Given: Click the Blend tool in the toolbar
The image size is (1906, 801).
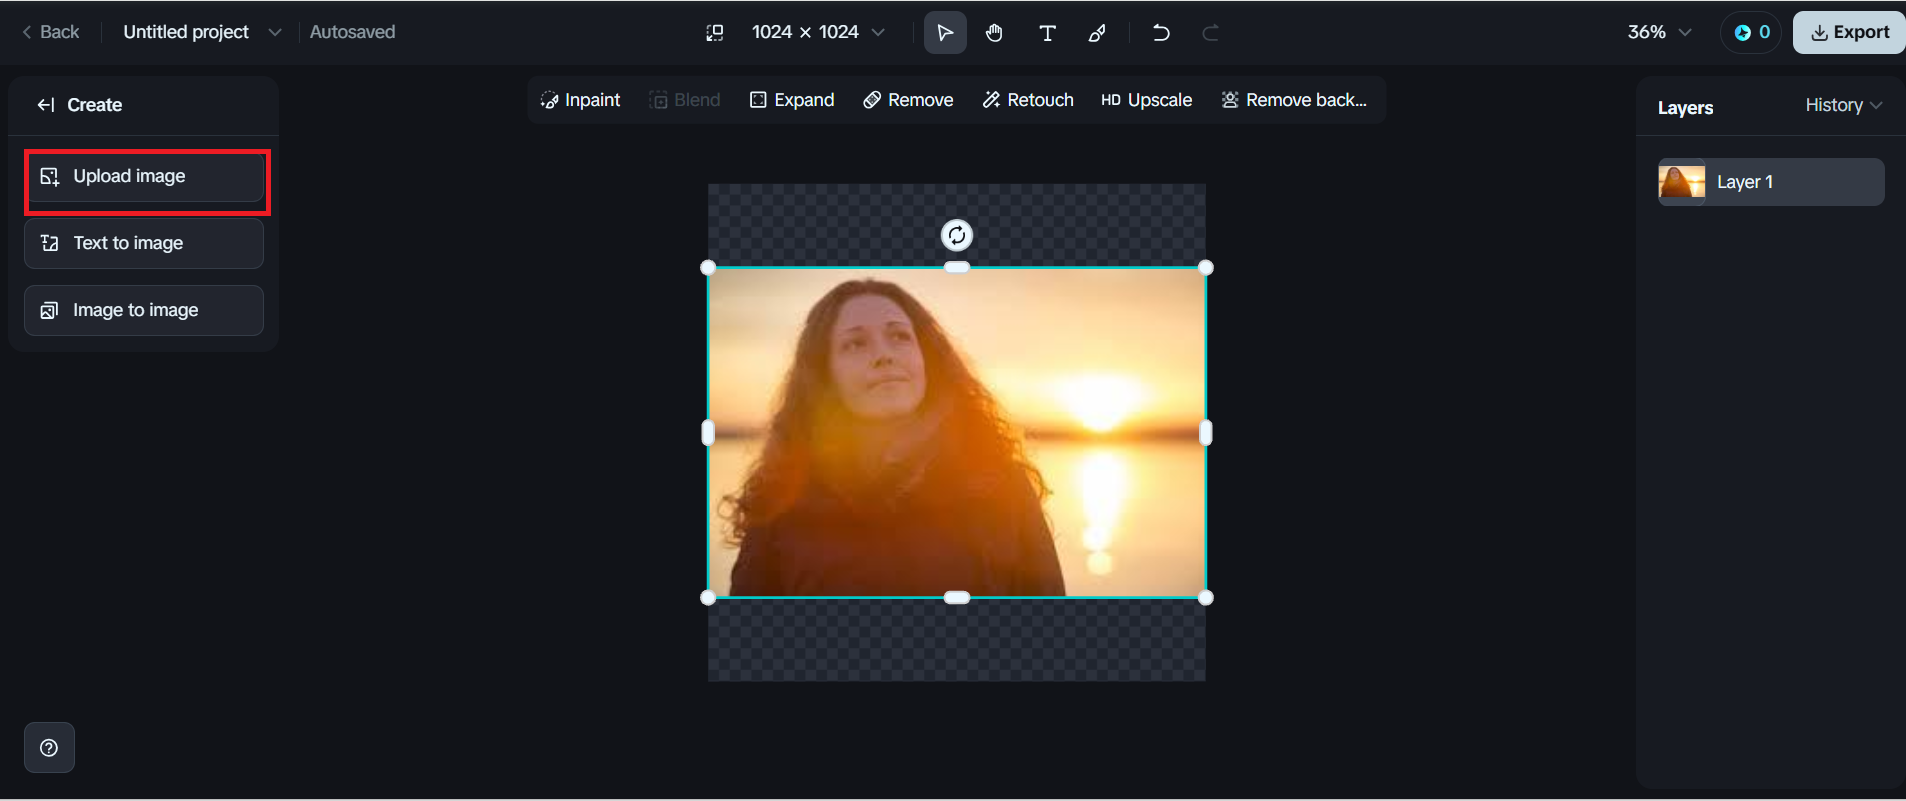Looking at the screenshot, I should coord(685,100).
